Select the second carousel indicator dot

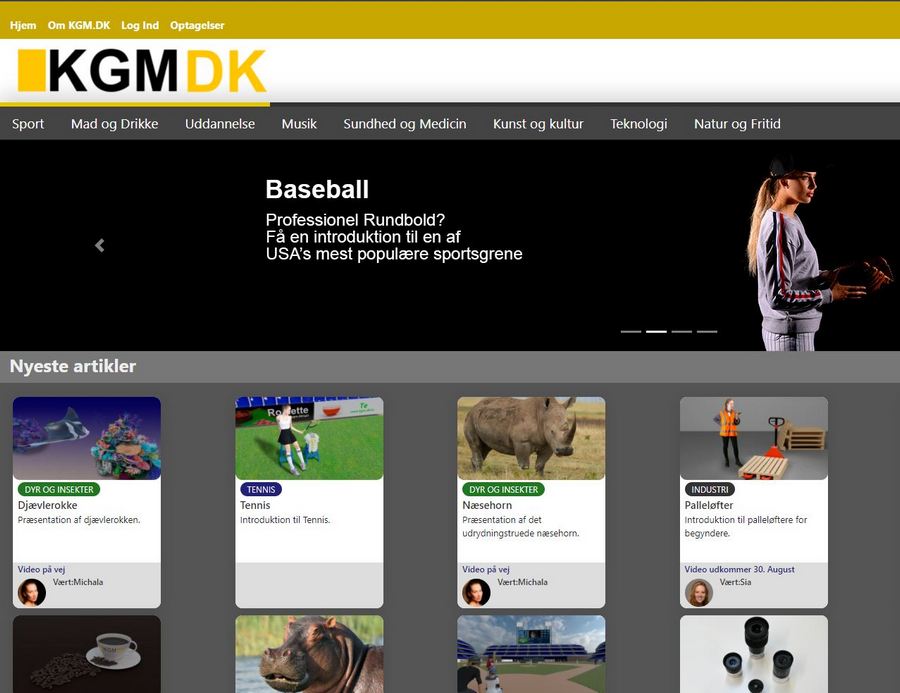point(656,330)
